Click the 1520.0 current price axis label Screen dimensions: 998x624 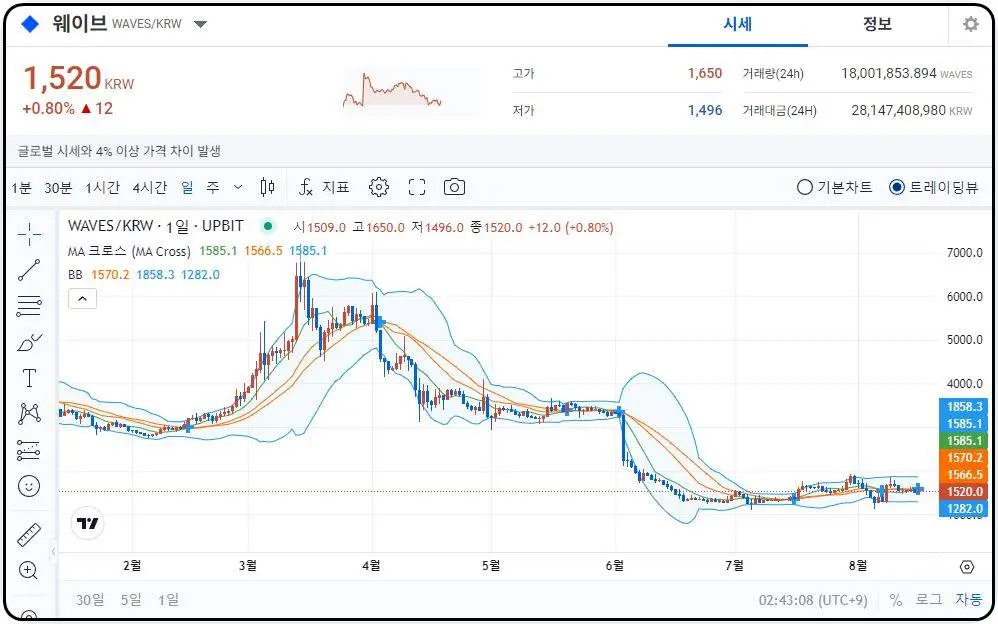(964, 492)
